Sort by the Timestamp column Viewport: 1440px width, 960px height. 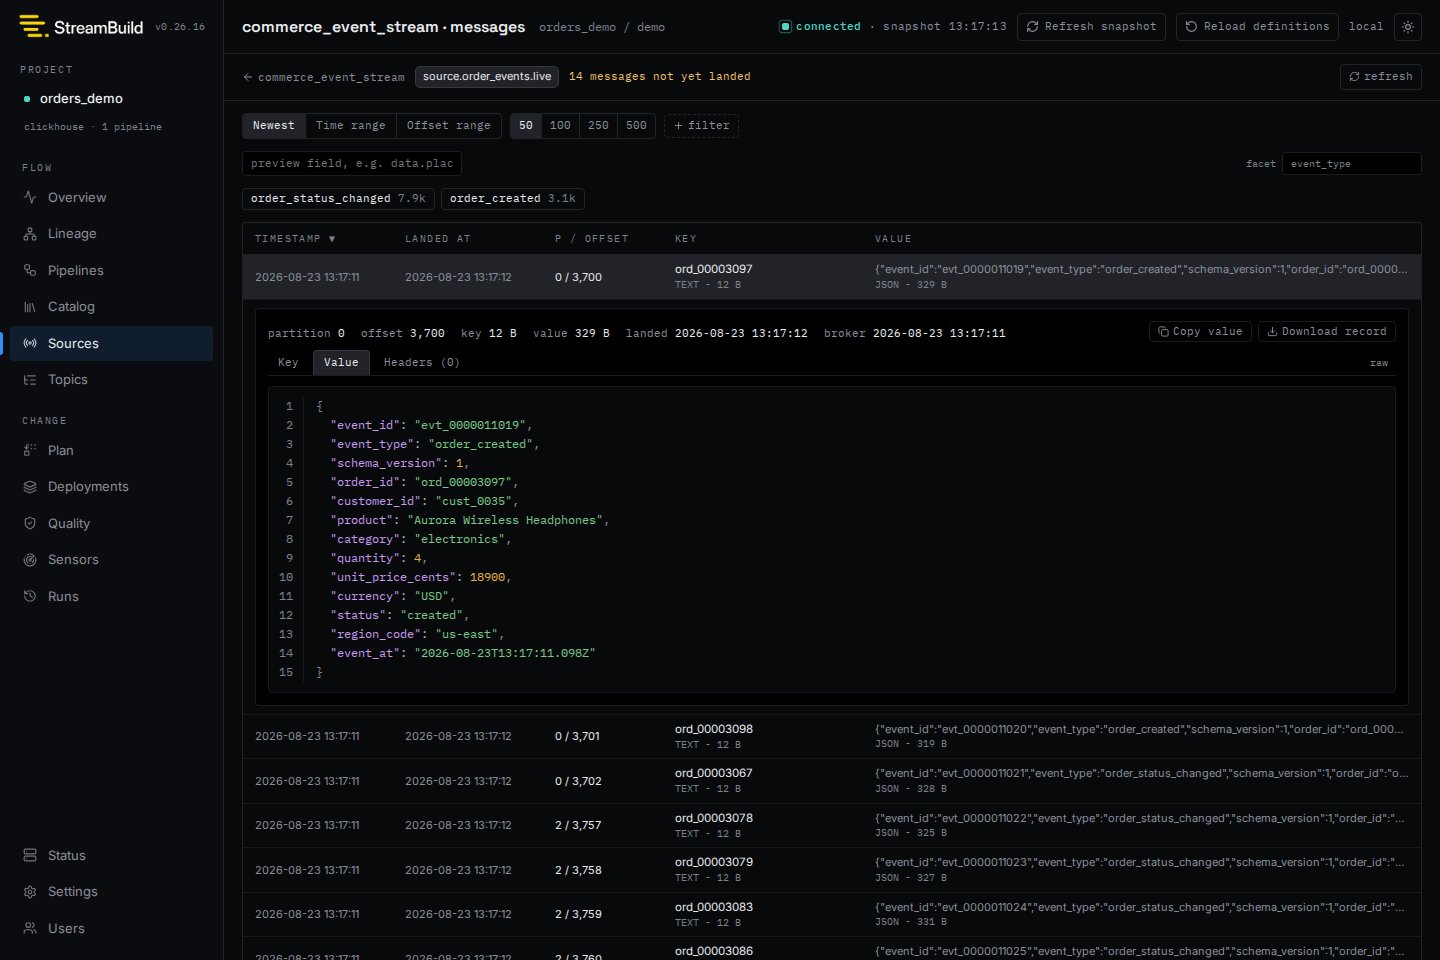(295, 239)
